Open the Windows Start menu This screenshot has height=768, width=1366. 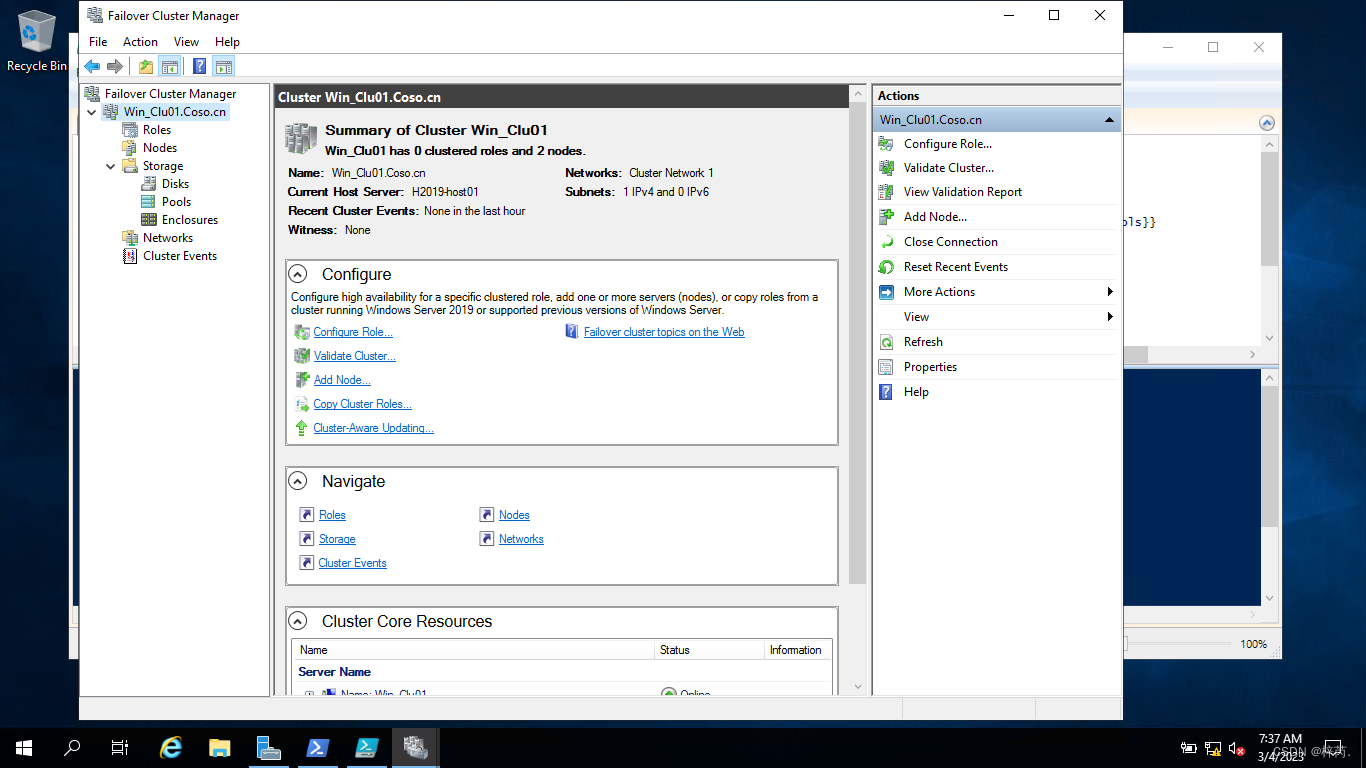(x=24, y=748)
